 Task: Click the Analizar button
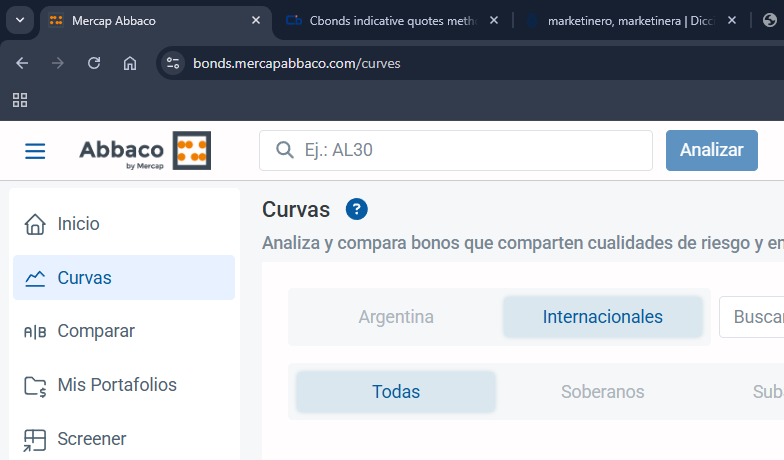(x=712, y=150)
